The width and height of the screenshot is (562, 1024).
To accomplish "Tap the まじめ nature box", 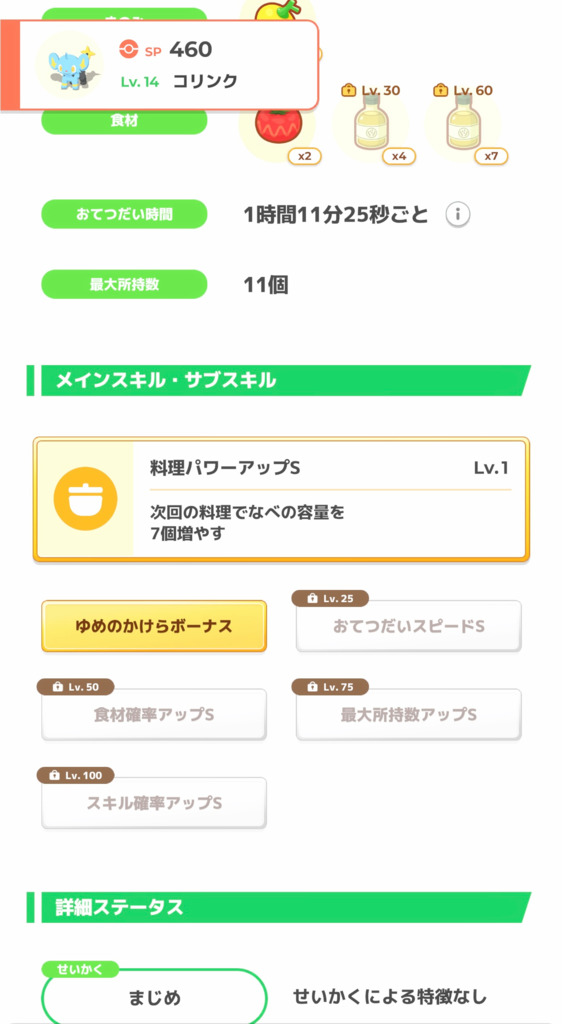I will pyautogui.click(x=154, y=997).
